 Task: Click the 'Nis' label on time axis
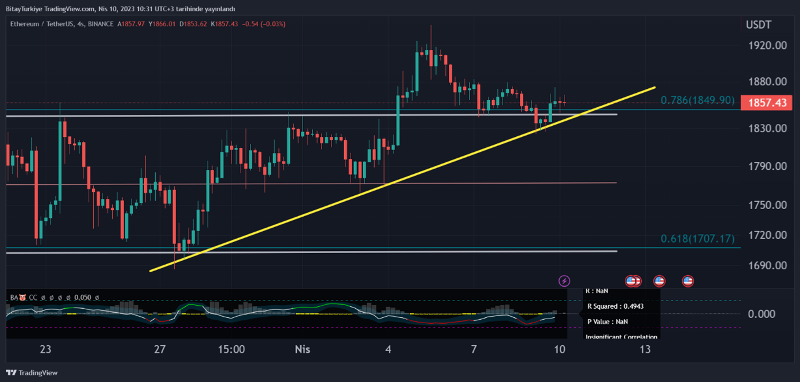[302, 349]
